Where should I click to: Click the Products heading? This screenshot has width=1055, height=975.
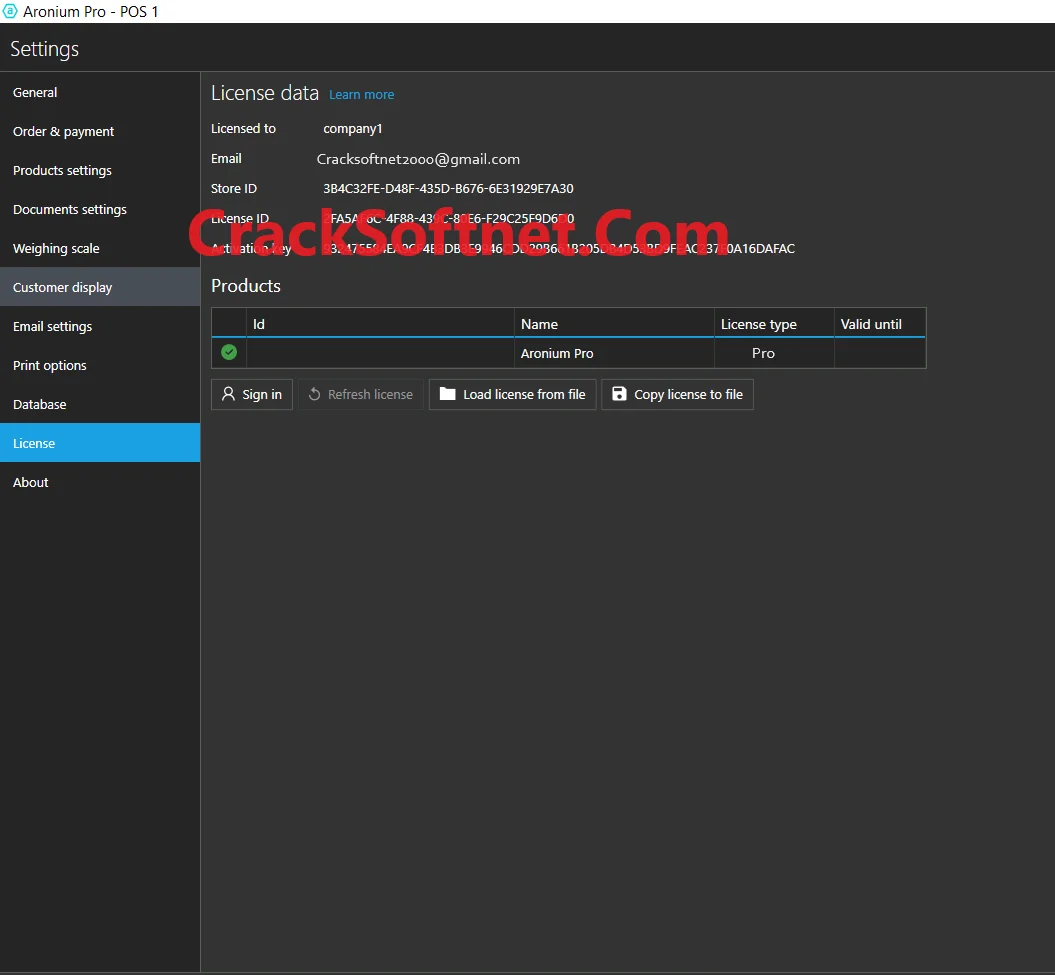click(x=246, y=286)
